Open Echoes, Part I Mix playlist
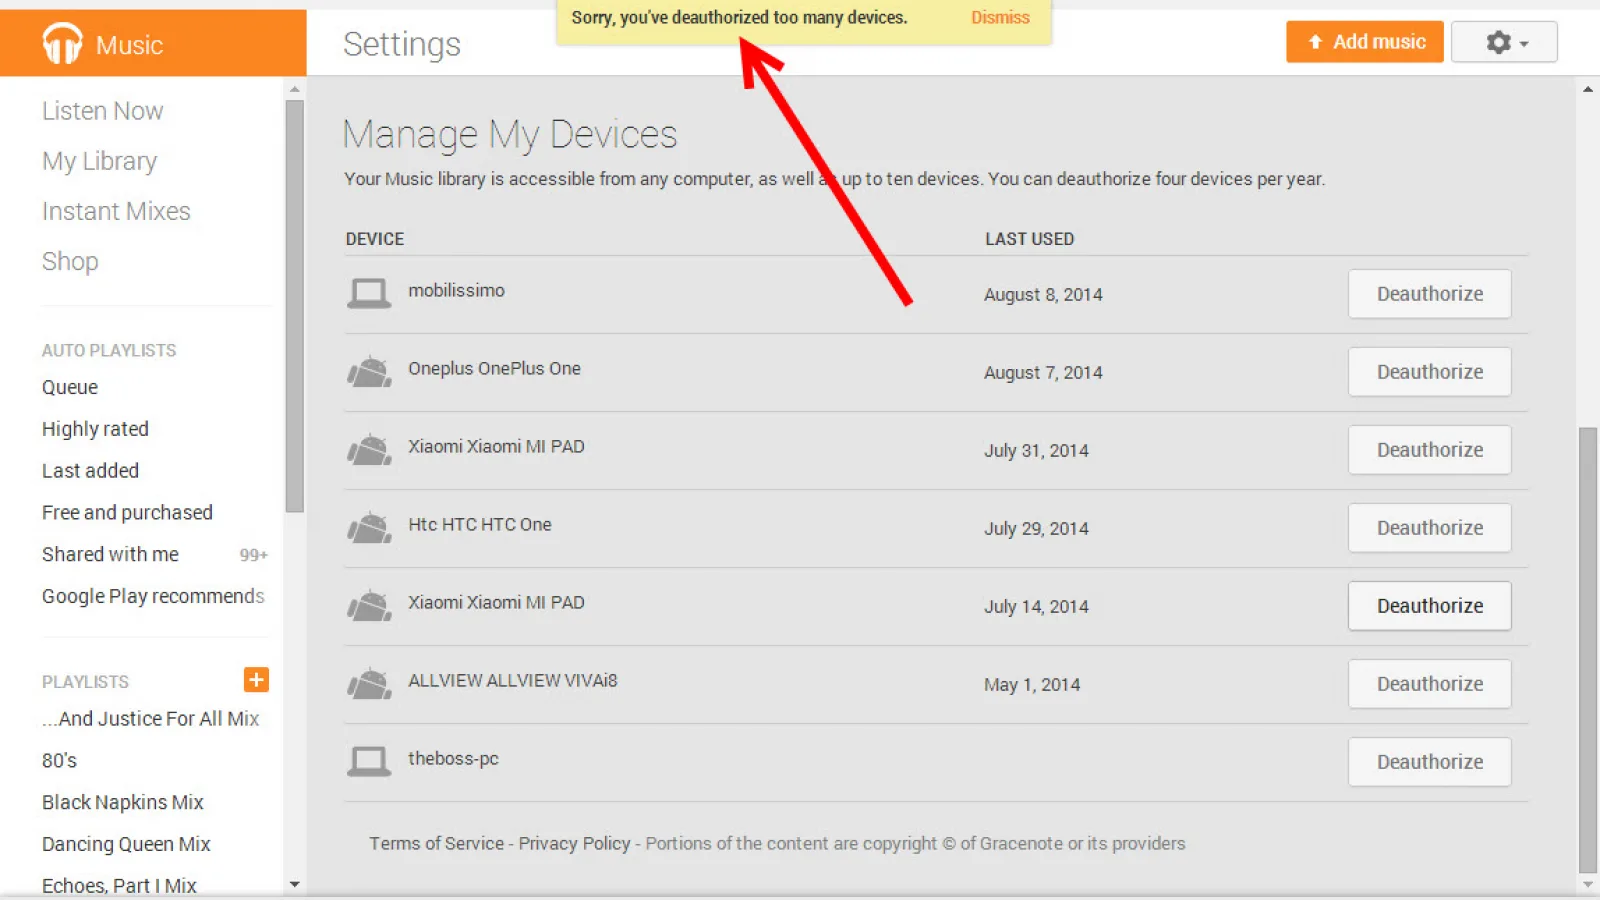Viewport: 1600px width, 900px height. coord(119,886)
